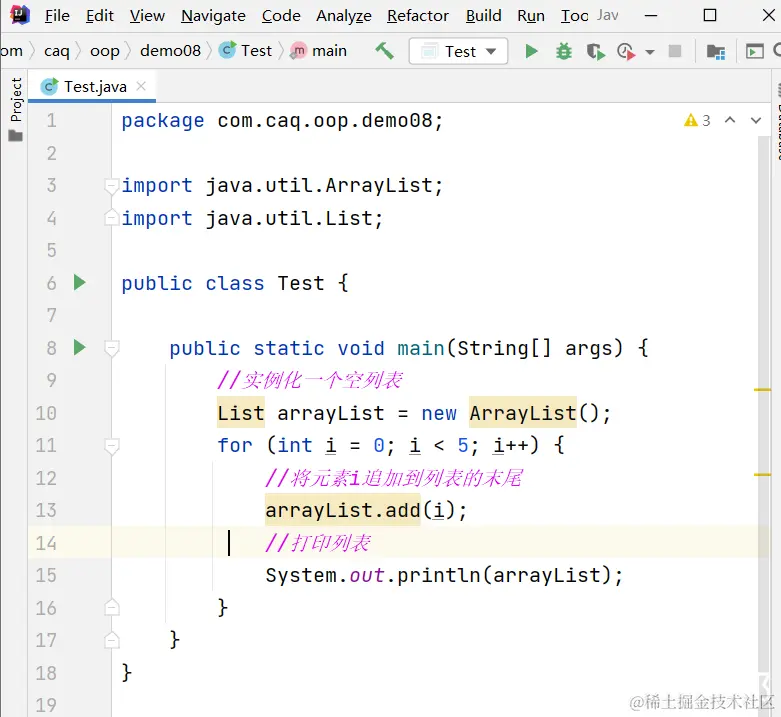This screenshot has height=717, width=781.
Task: Start debugging with the bug icon
Action: [564, 51]
